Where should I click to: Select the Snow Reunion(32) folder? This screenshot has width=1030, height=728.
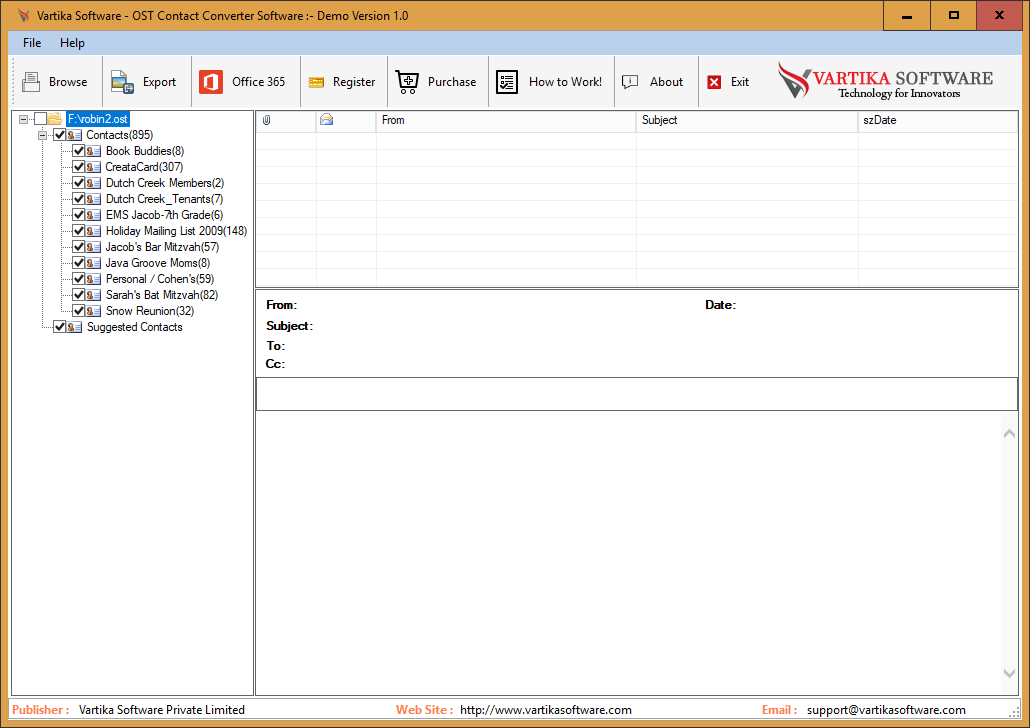pos(150,311)
